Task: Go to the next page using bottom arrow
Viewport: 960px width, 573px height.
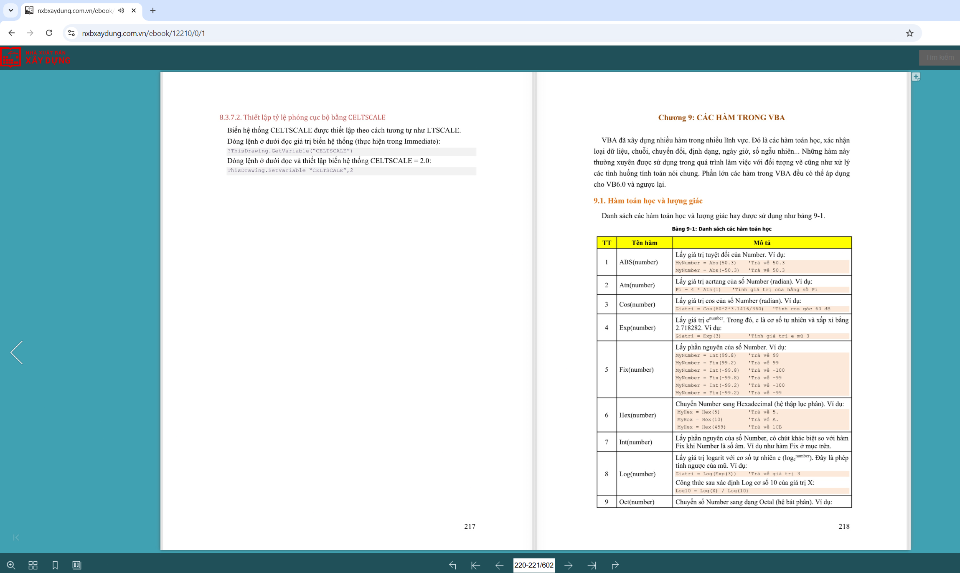Action: tap(569, 565)
